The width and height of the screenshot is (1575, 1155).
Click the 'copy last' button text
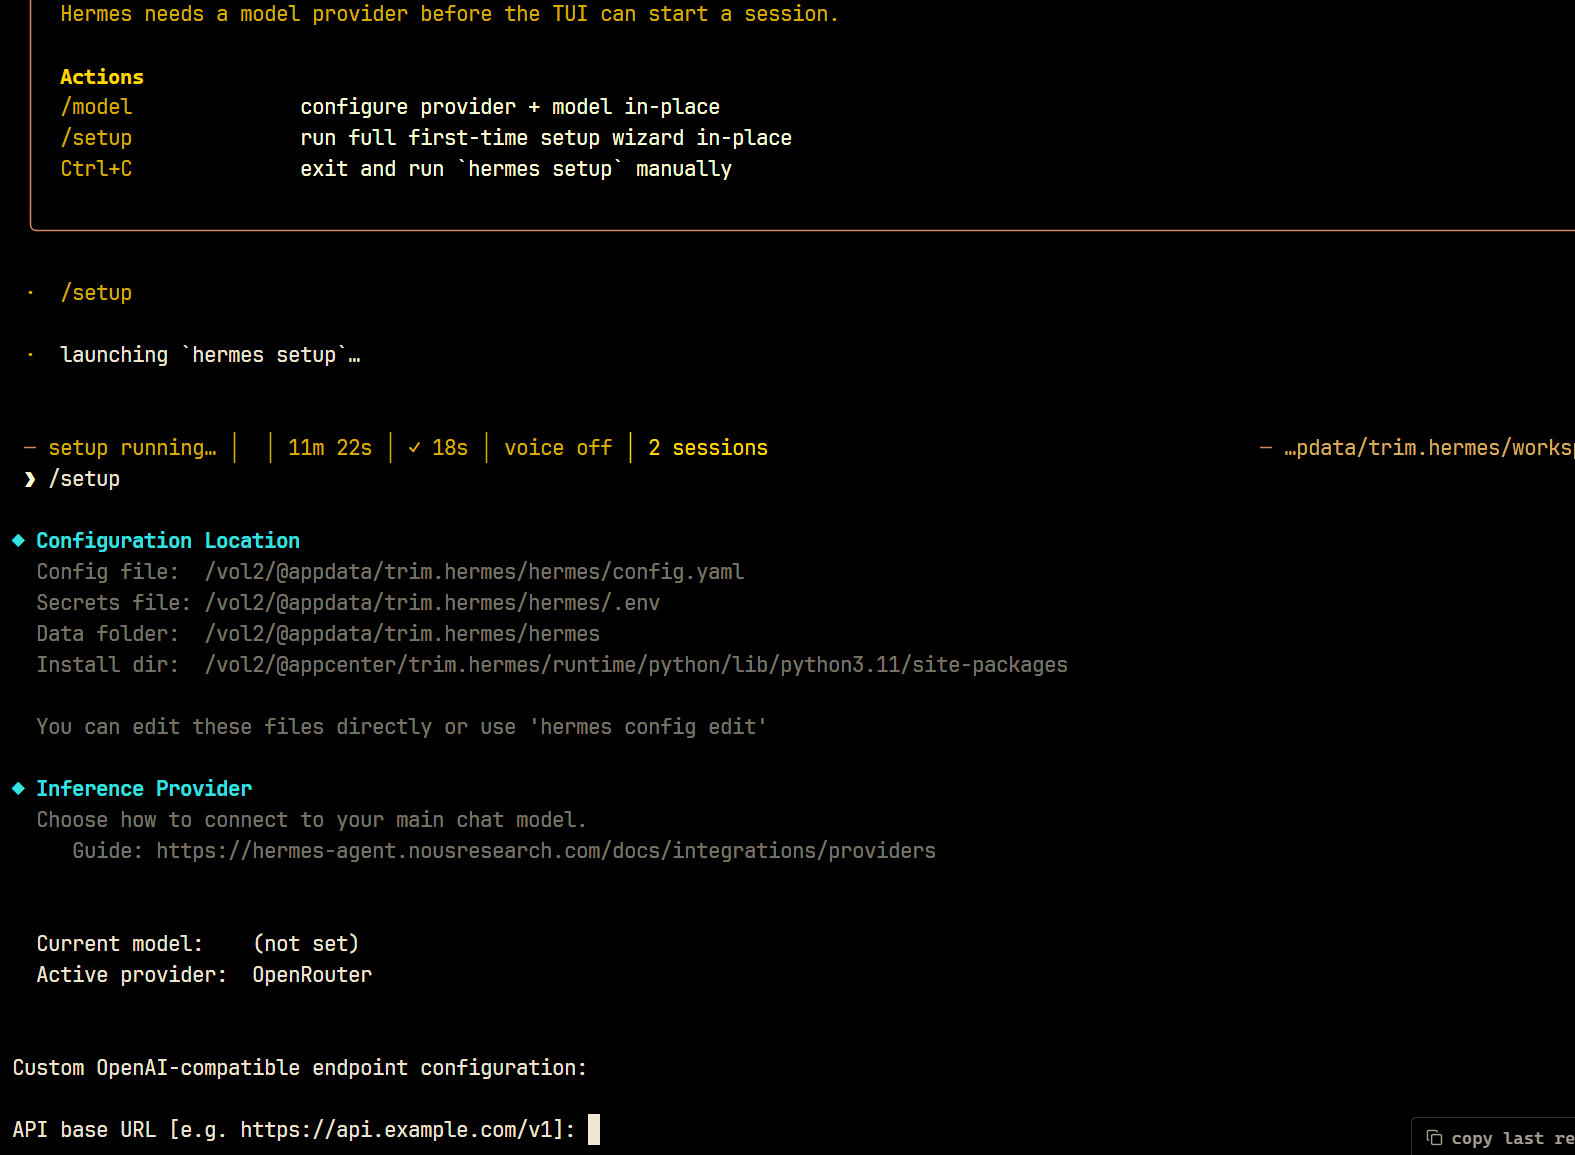(x=1497, y=1138)
